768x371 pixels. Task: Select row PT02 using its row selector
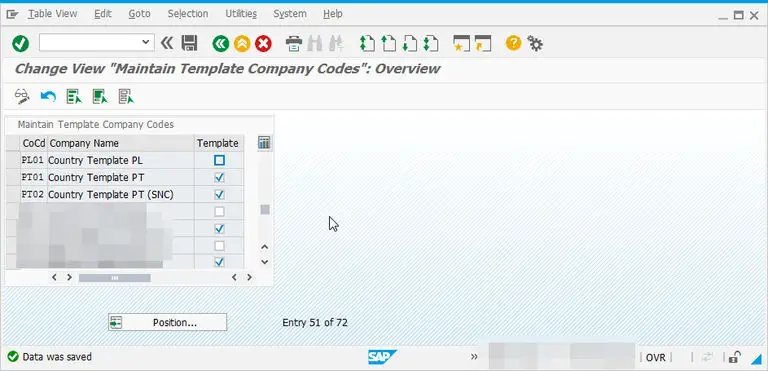13,195
